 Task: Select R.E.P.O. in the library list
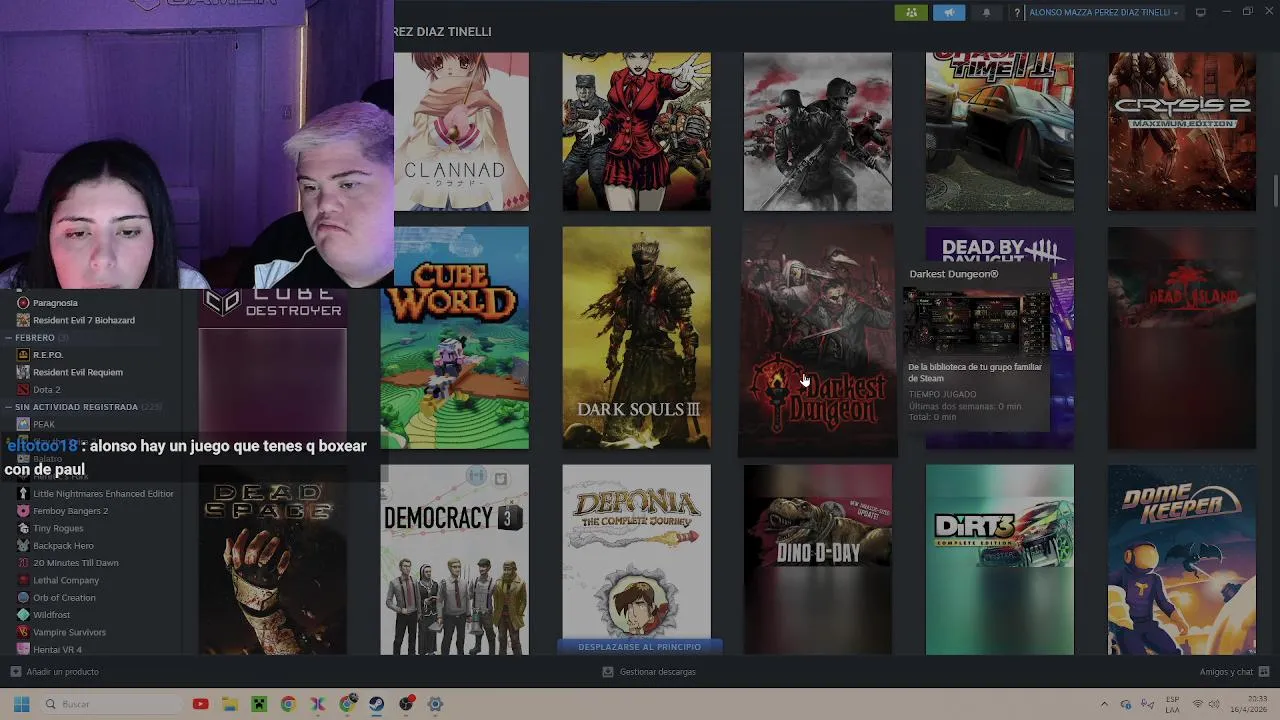48,355
